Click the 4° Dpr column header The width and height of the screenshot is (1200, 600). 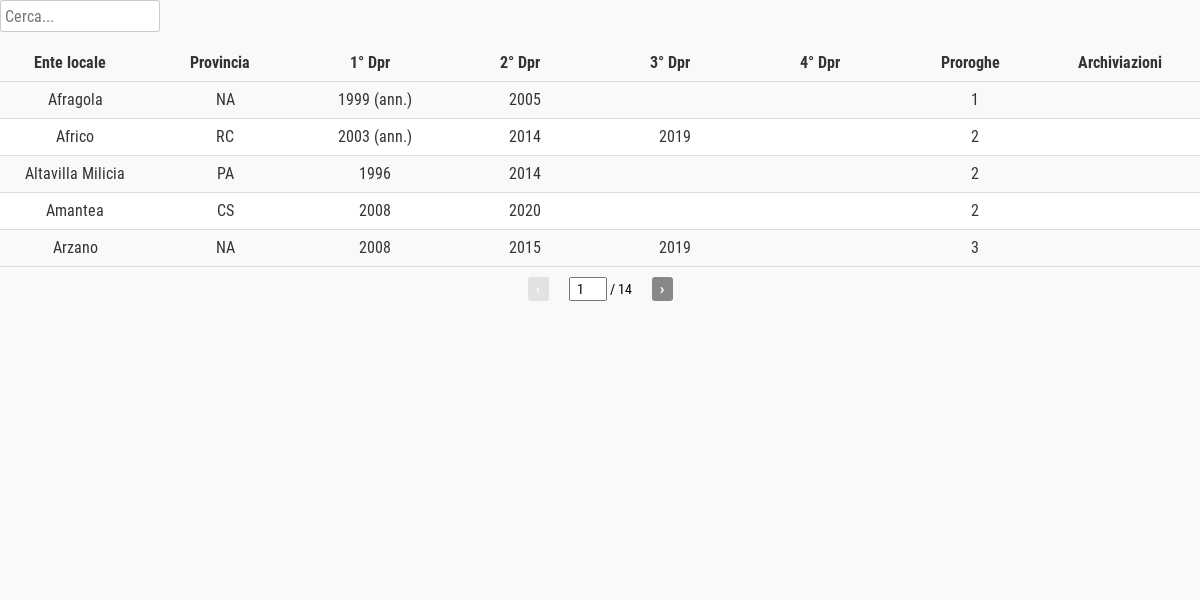pos(820,62)
